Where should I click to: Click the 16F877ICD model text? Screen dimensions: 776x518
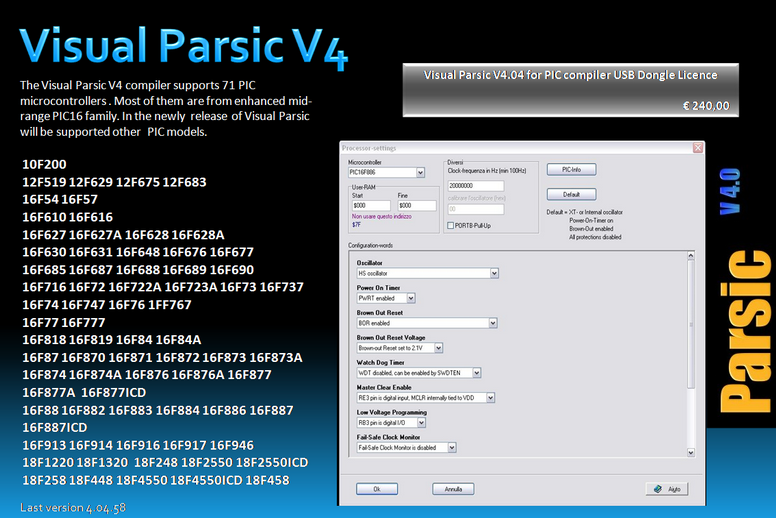[113, 393]
